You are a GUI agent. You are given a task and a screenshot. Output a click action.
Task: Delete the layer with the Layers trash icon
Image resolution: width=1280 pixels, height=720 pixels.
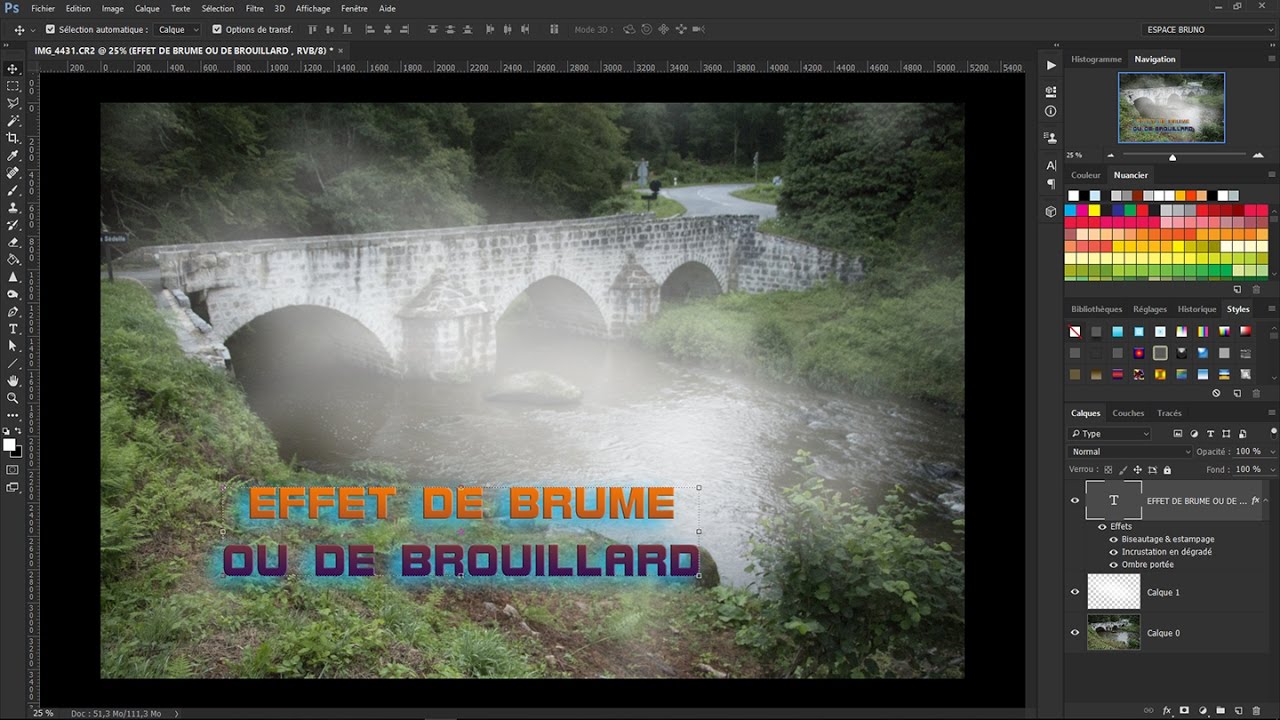[x=1256, y=711]
